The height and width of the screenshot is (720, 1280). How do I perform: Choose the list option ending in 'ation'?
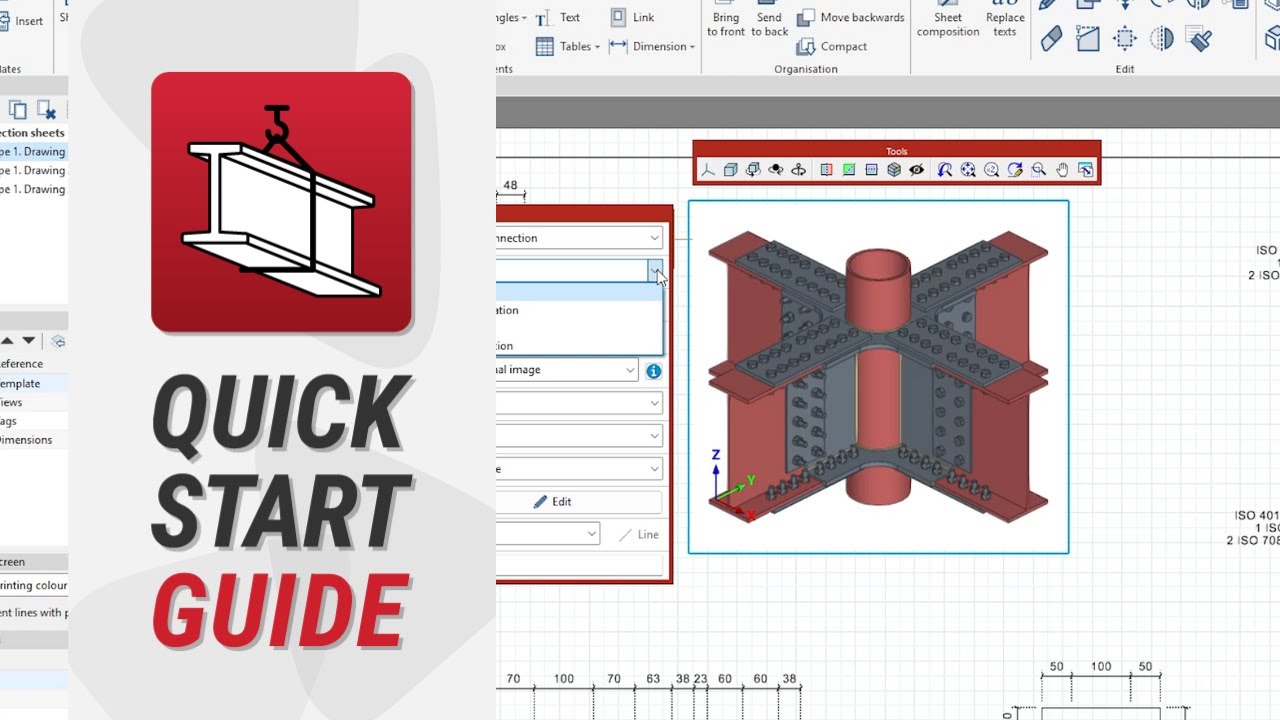point(578,310)
